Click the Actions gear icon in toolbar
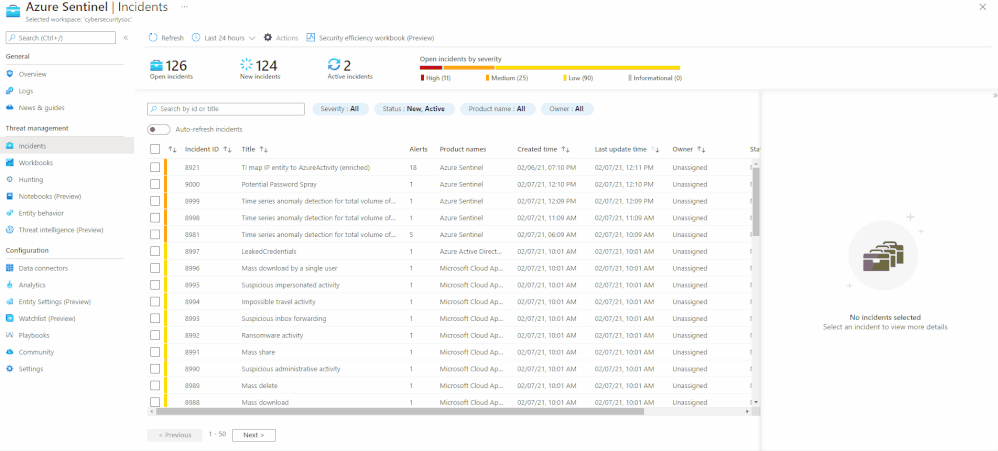 pyautogui.click(x=268, y=38)
